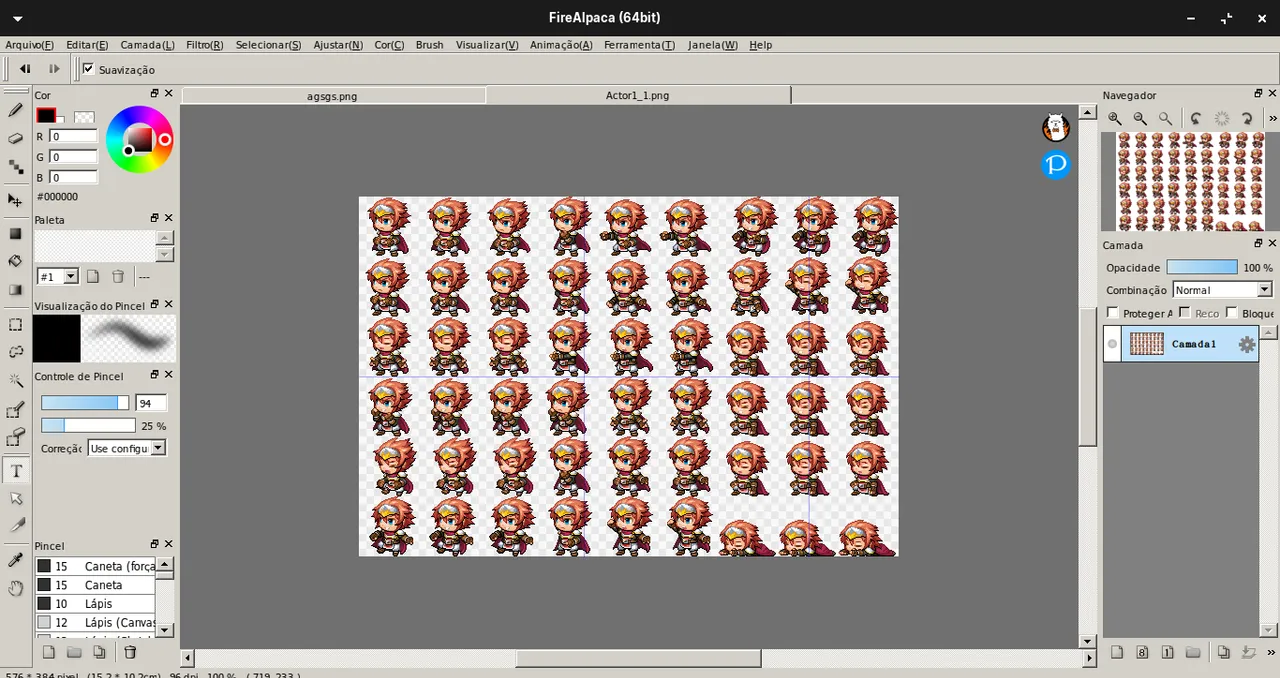Delete selected brush with trash icon
The height and width of the screenshot is (678, 1280).
pyautogui.click(x=130, y=652)
